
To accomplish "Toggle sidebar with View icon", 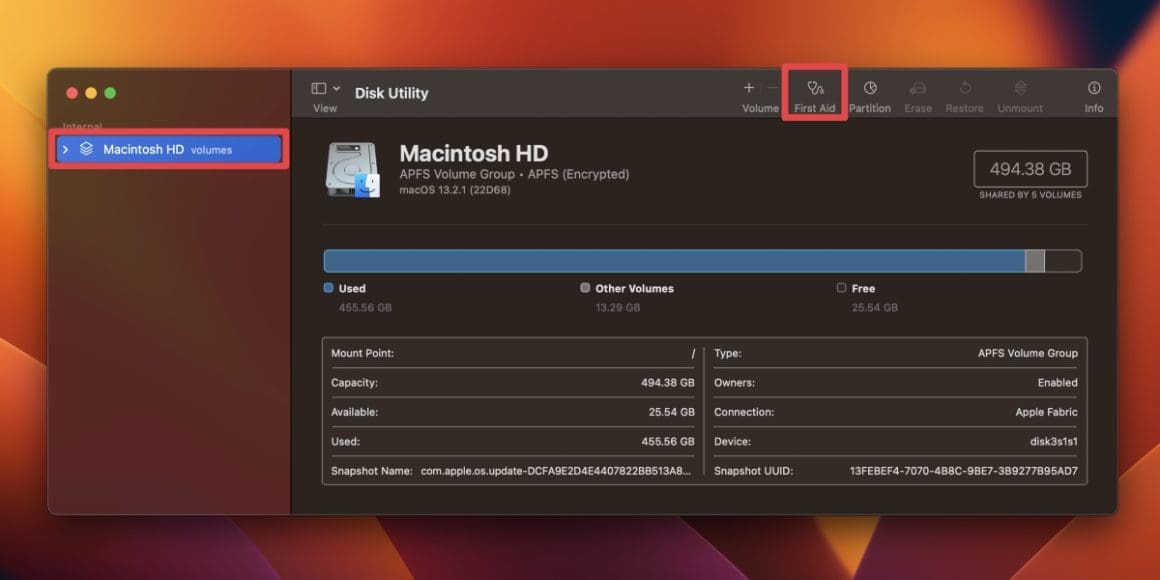I will [319, 89].
